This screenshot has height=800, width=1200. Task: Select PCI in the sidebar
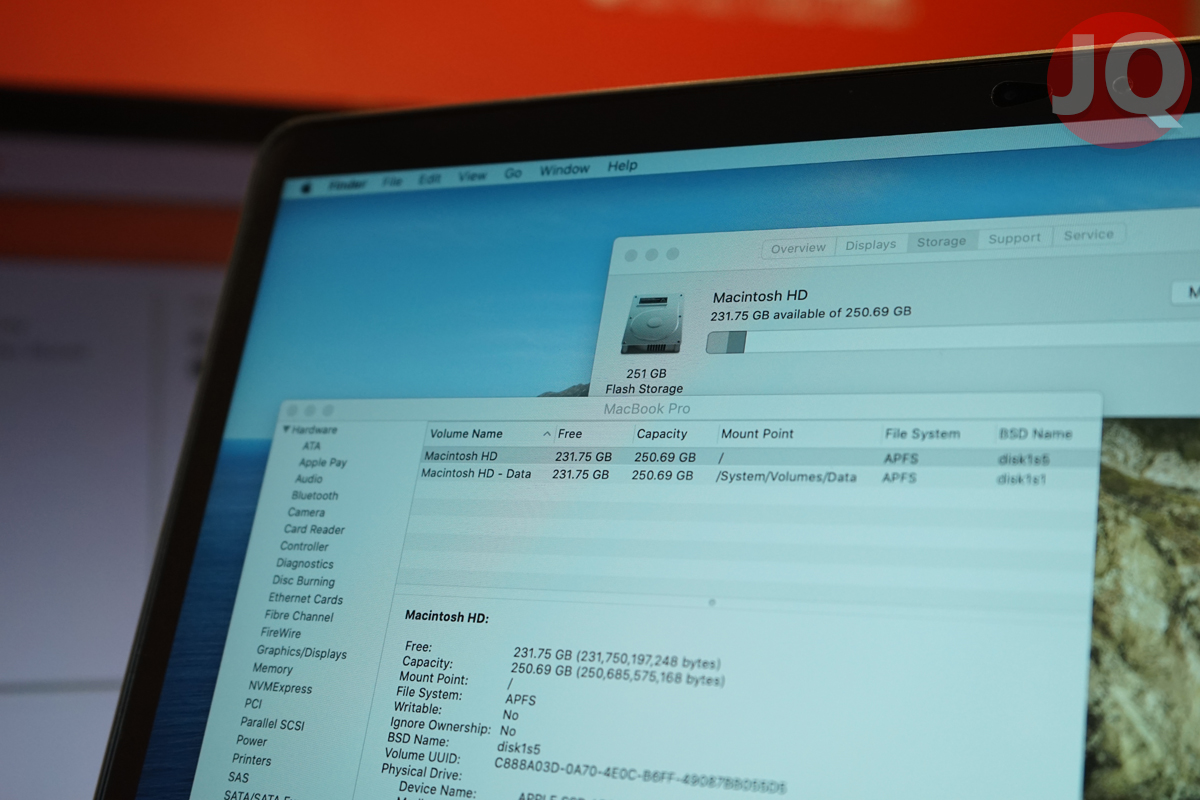(253, 704)
